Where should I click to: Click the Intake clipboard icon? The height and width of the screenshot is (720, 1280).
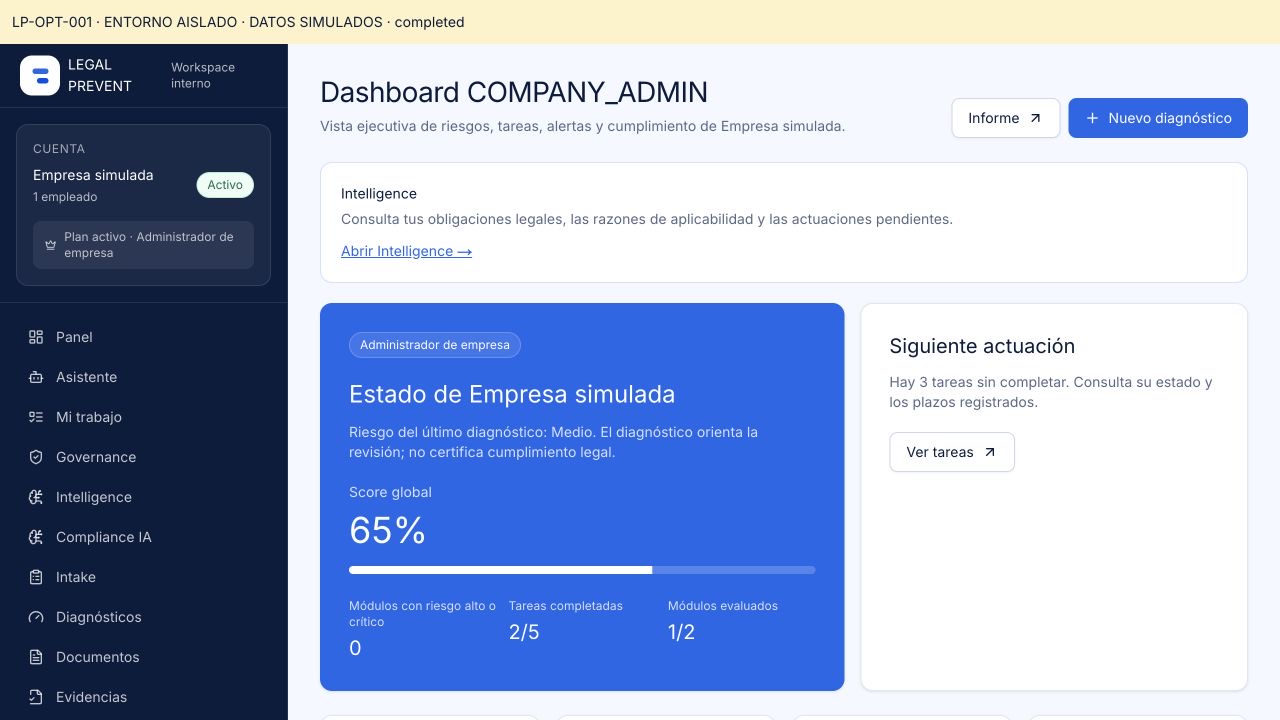36,577
